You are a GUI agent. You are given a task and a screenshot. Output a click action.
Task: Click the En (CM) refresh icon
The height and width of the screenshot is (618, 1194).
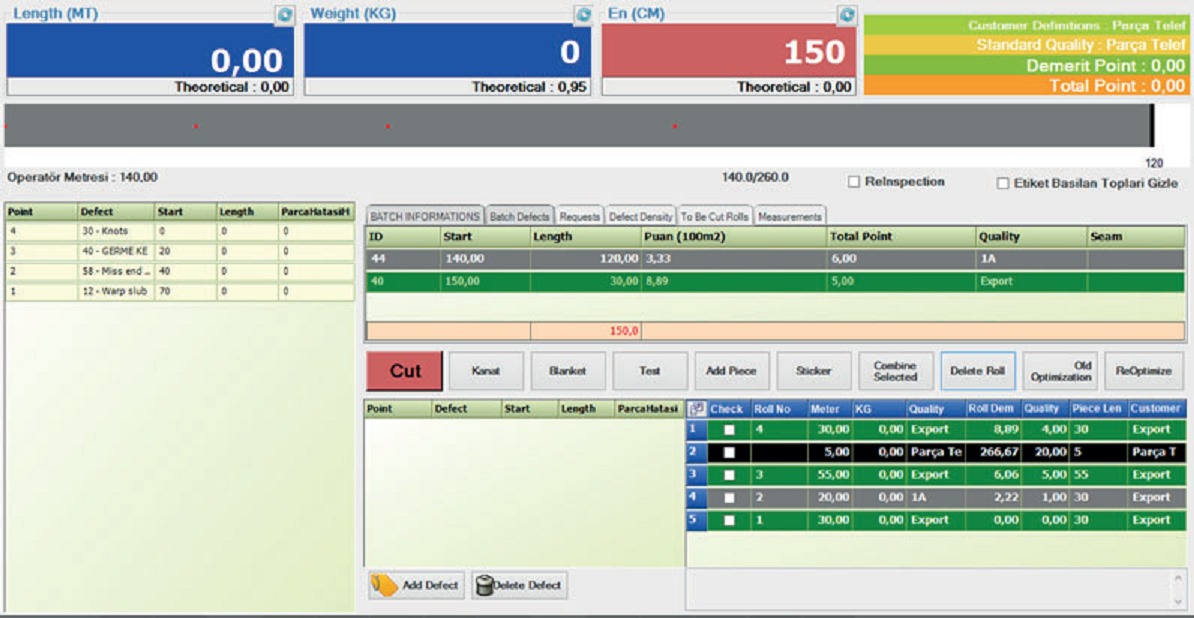(847, 15)
